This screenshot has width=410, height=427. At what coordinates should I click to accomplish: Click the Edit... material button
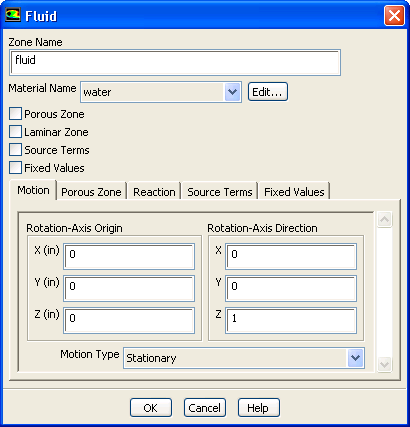[267, 92]
